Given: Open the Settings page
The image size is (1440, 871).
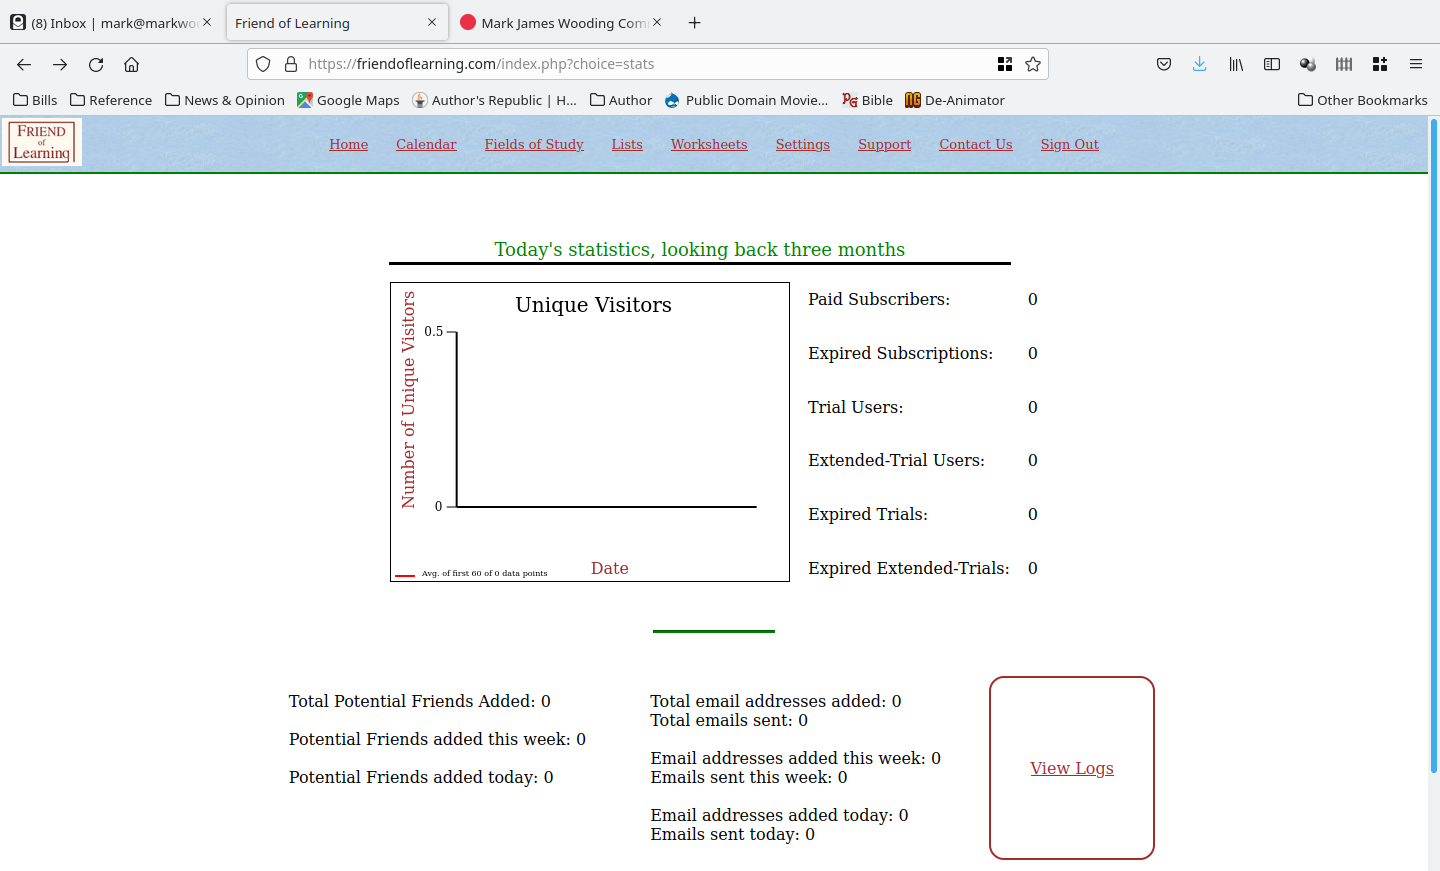Looking at the screenshot, I should (803, 144).
